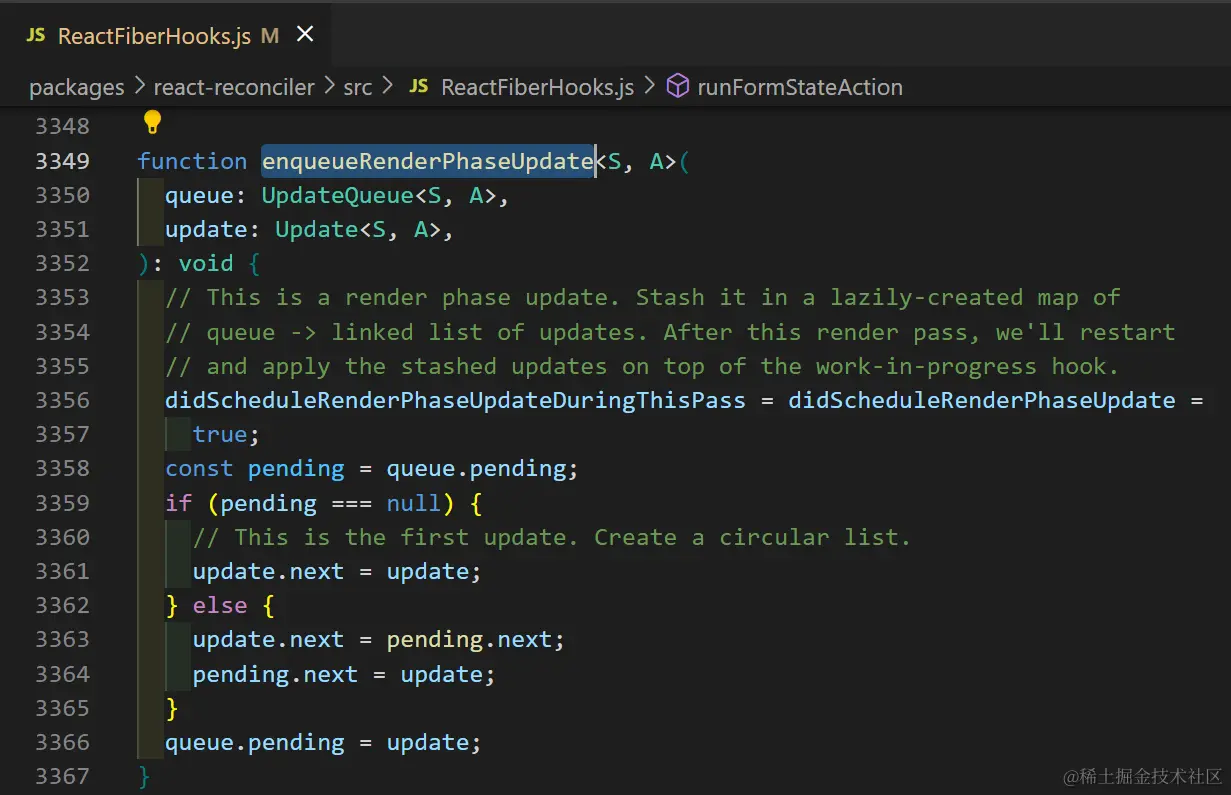Click 'null' on line 3359
Image resolution: width=1231 pixels, height=795 pixels.
click(x=414, y=503)
